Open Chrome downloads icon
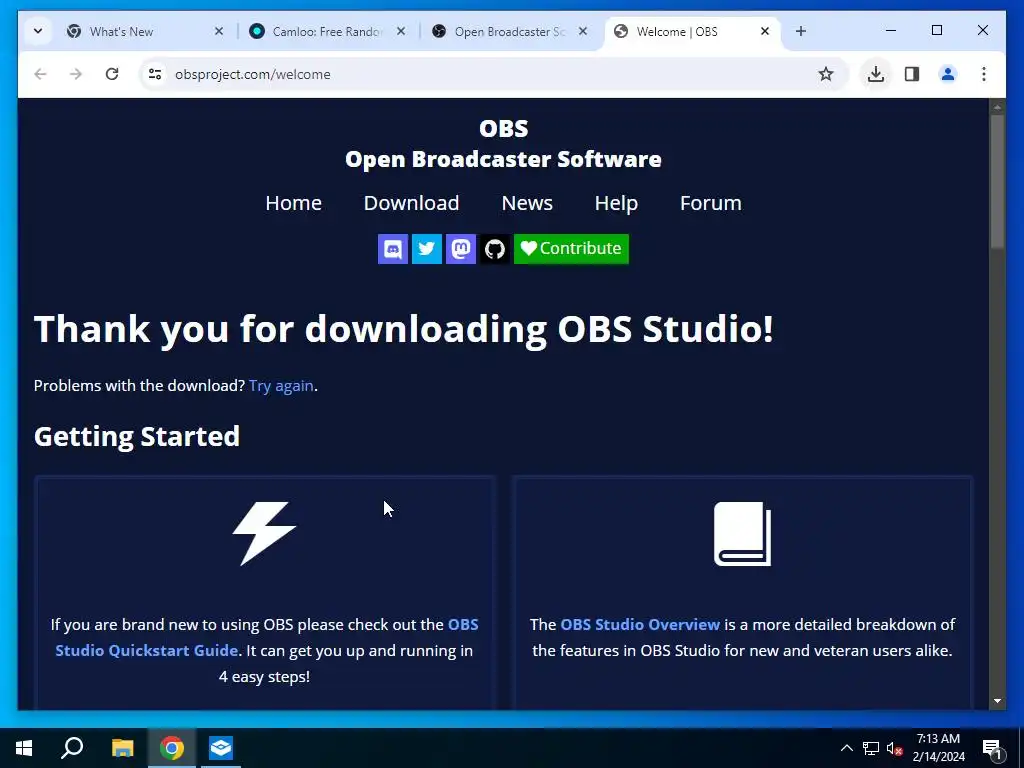This screenshot has width=1024, height=768. 876,74
